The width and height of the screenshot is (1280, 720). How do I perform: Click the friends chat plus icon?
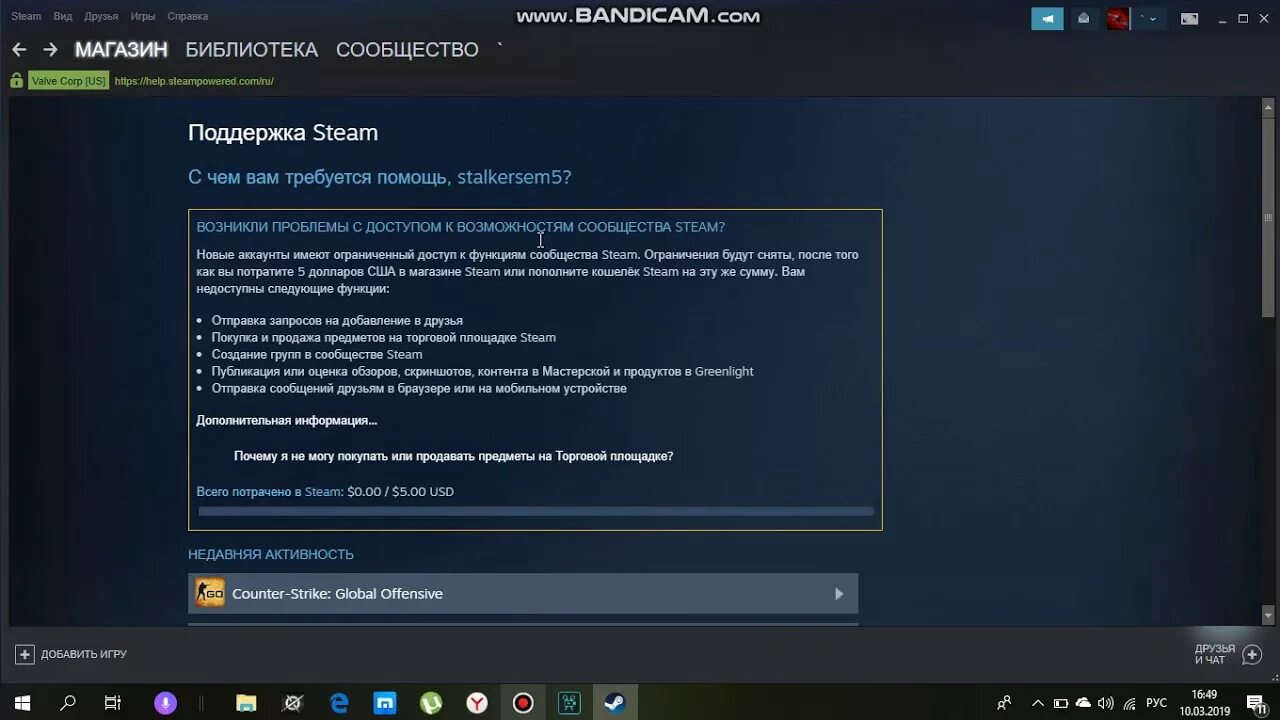click(x=1251, y=654)
